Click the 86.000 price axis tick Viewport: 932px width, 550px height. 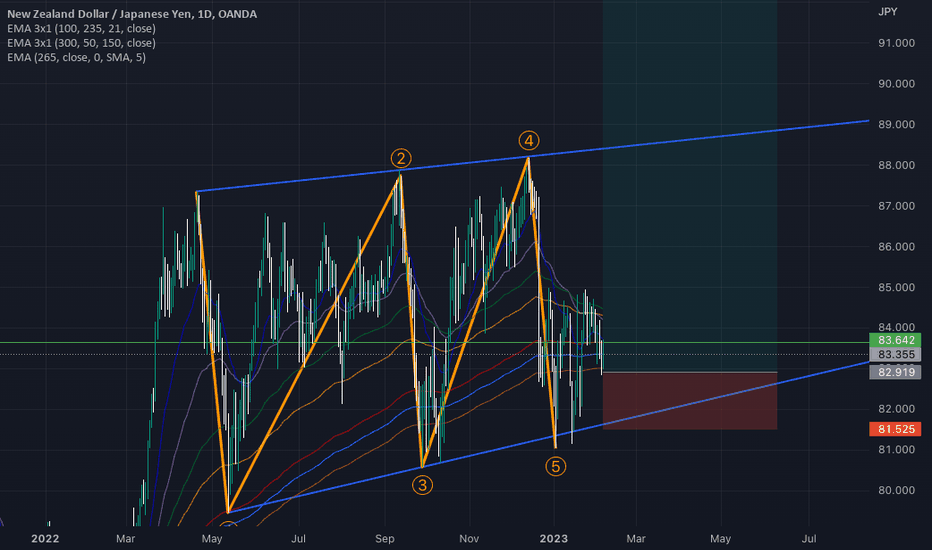896,247
